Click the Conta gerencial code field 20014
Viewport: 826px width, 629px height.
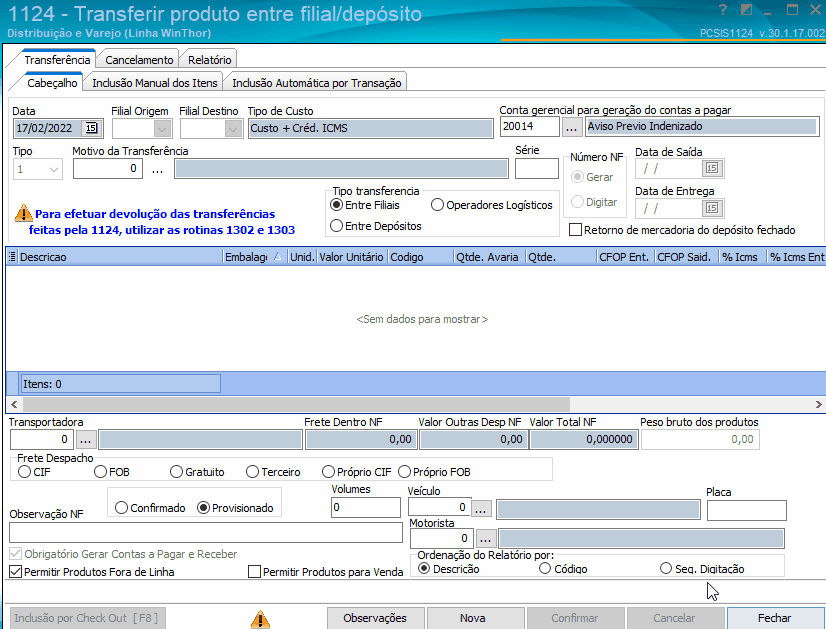529,126
